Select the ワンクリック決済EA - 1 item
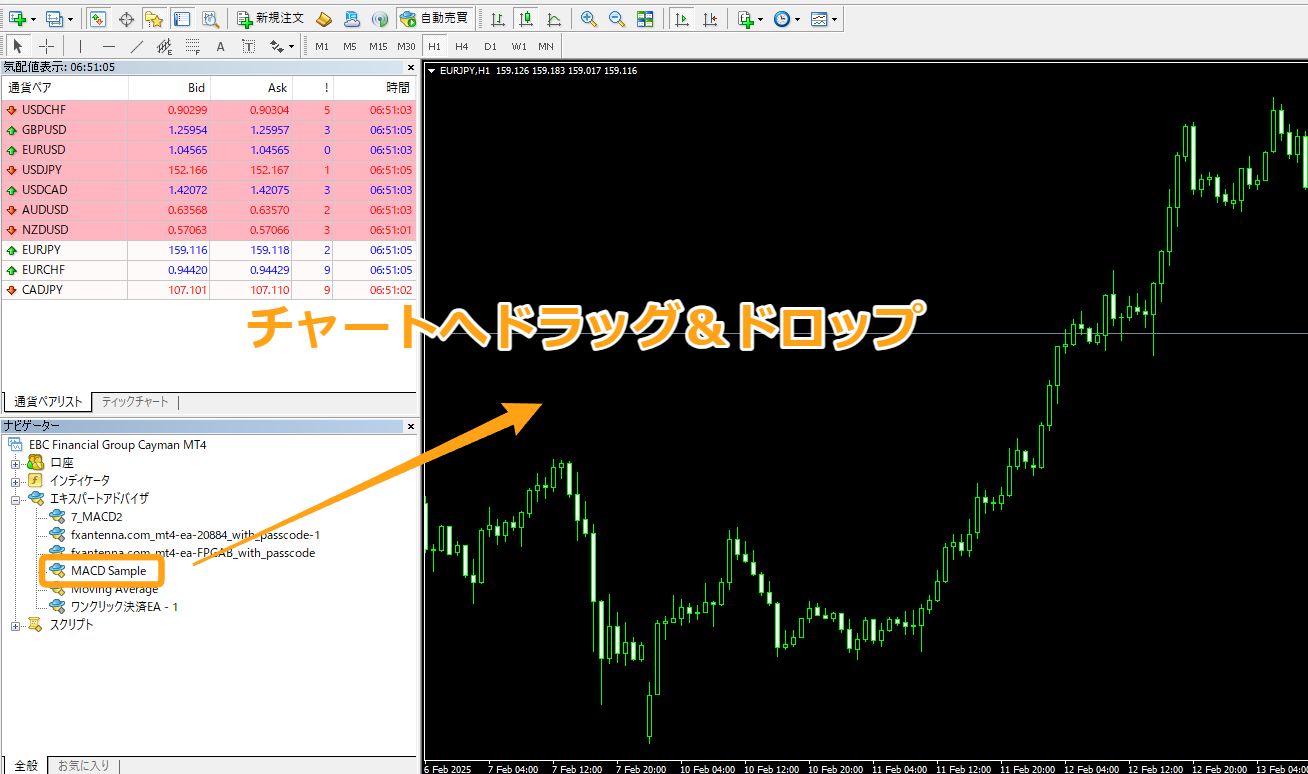The height and width of the screenshot is (774, 1308). [124, 607]
